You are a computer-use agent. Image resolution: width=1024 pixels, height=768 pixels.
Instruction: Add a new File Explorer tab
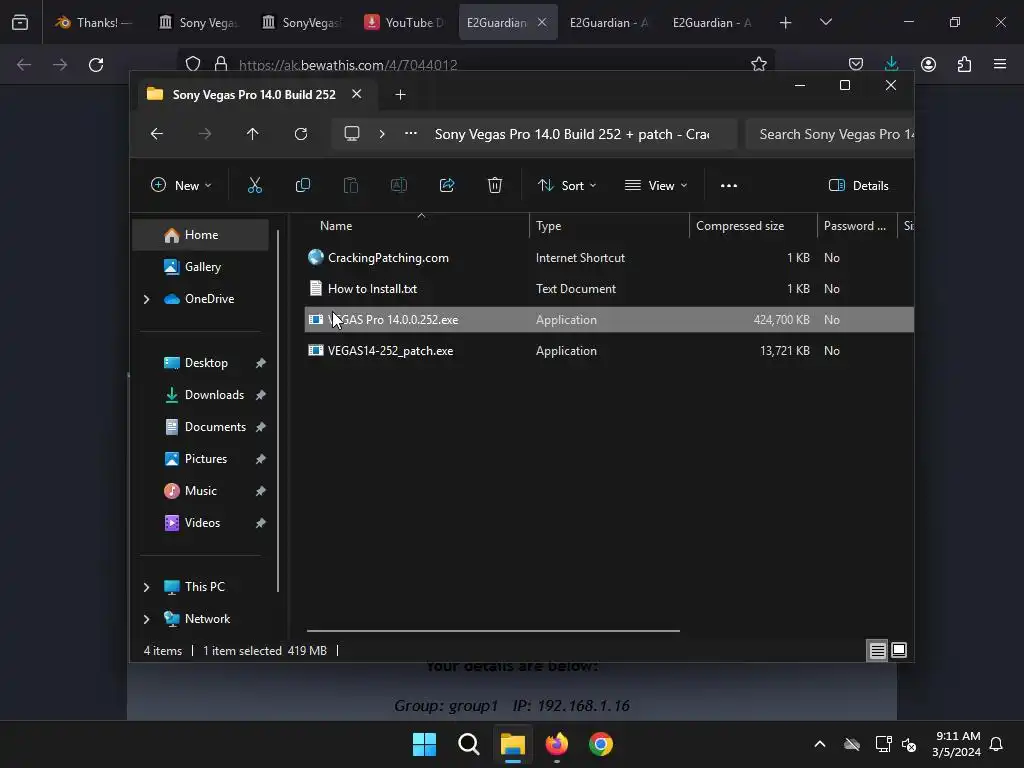click(400, 95)
